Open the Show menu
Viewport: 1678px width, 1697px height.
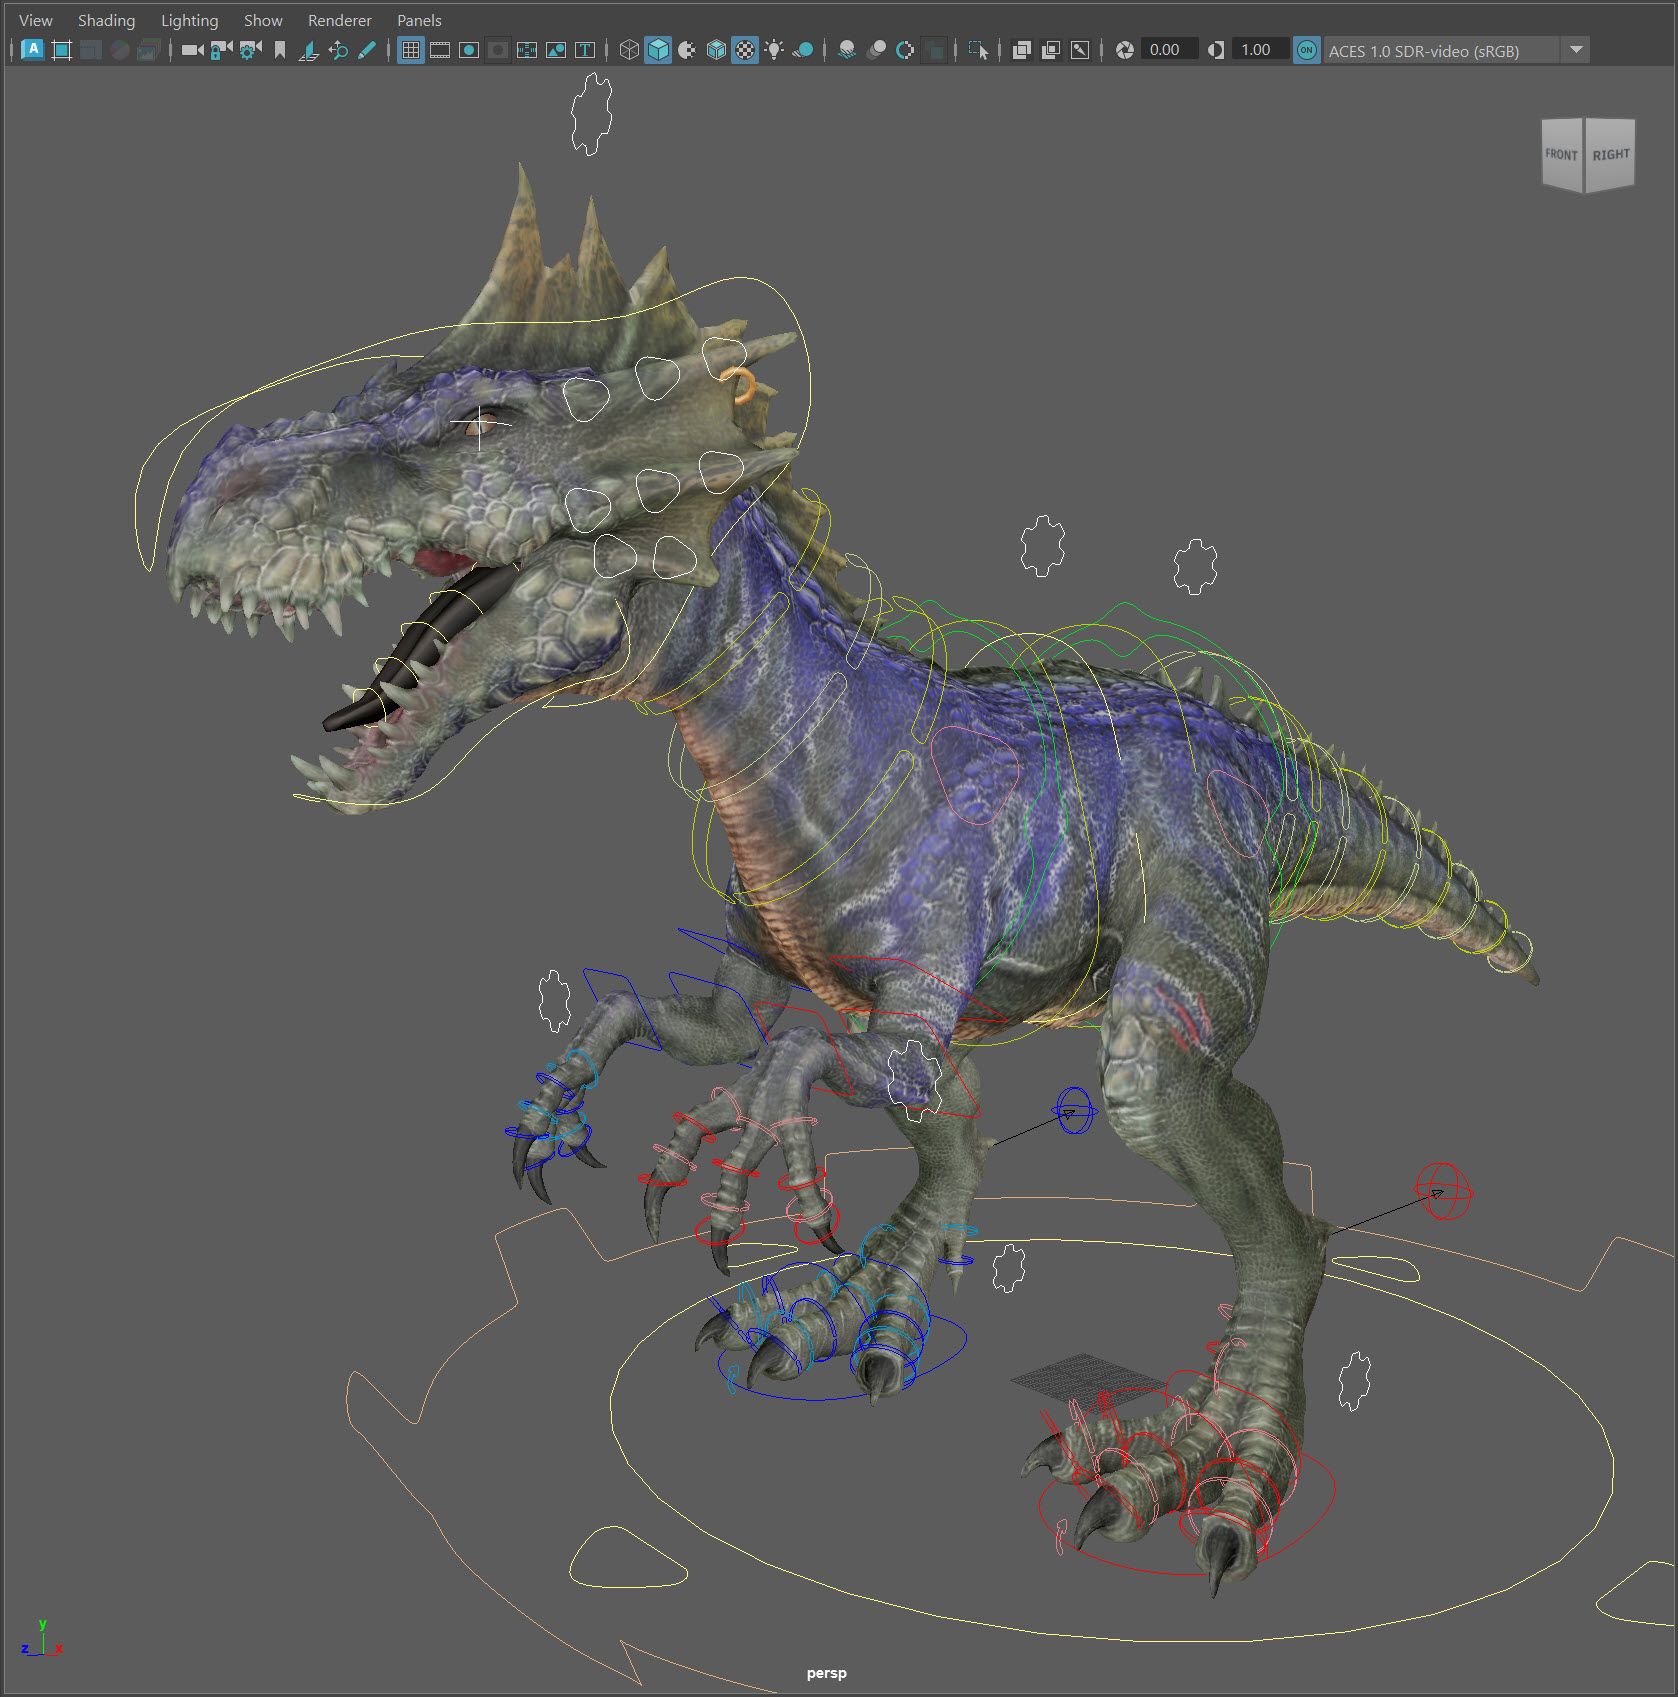(x=263, y=20)
